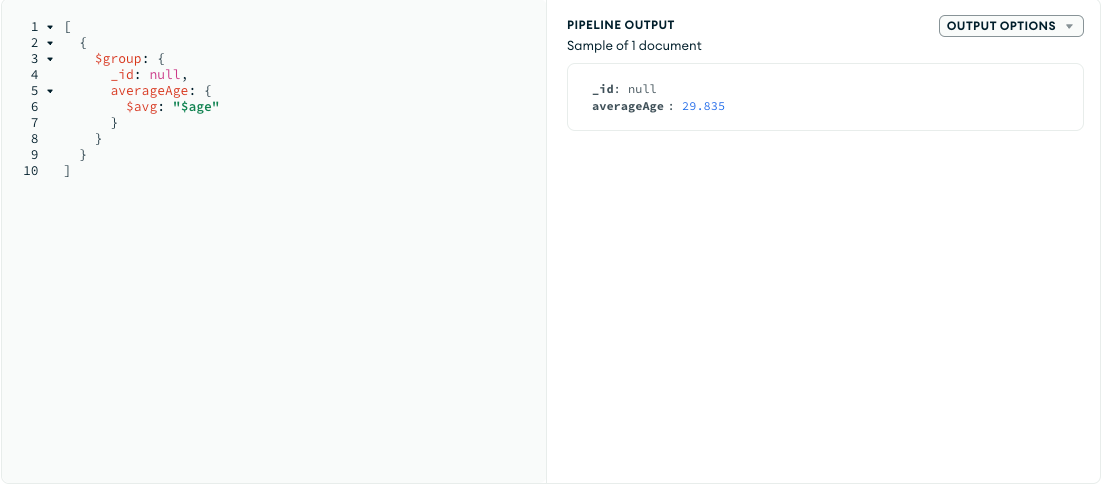This screenshot has width=1103, height=486.
Task: Click the $avg operator text
Action: coord(141,106)
